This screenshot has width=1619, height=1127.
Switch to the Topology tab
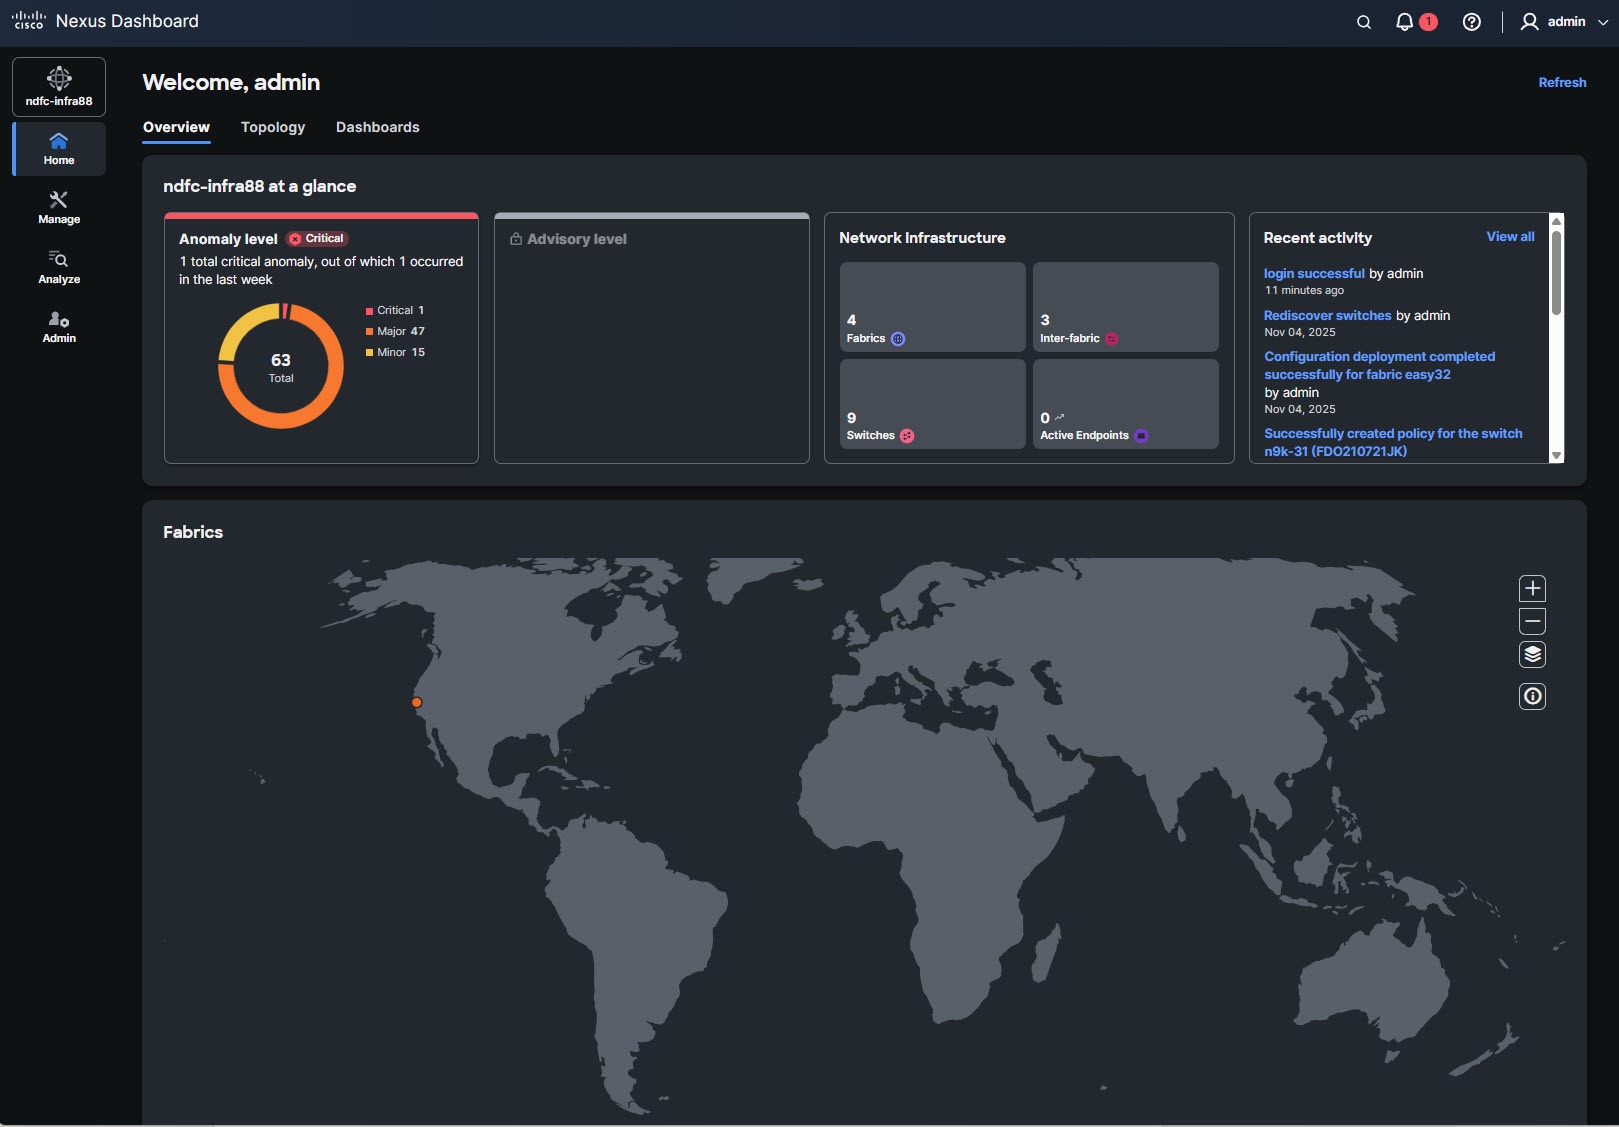coord(273,127)
